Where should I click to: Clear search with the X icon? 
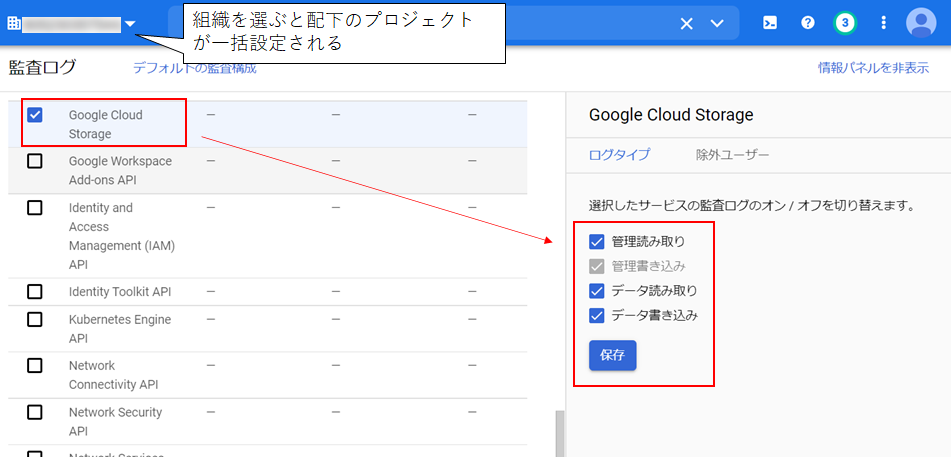click(686, 23)
